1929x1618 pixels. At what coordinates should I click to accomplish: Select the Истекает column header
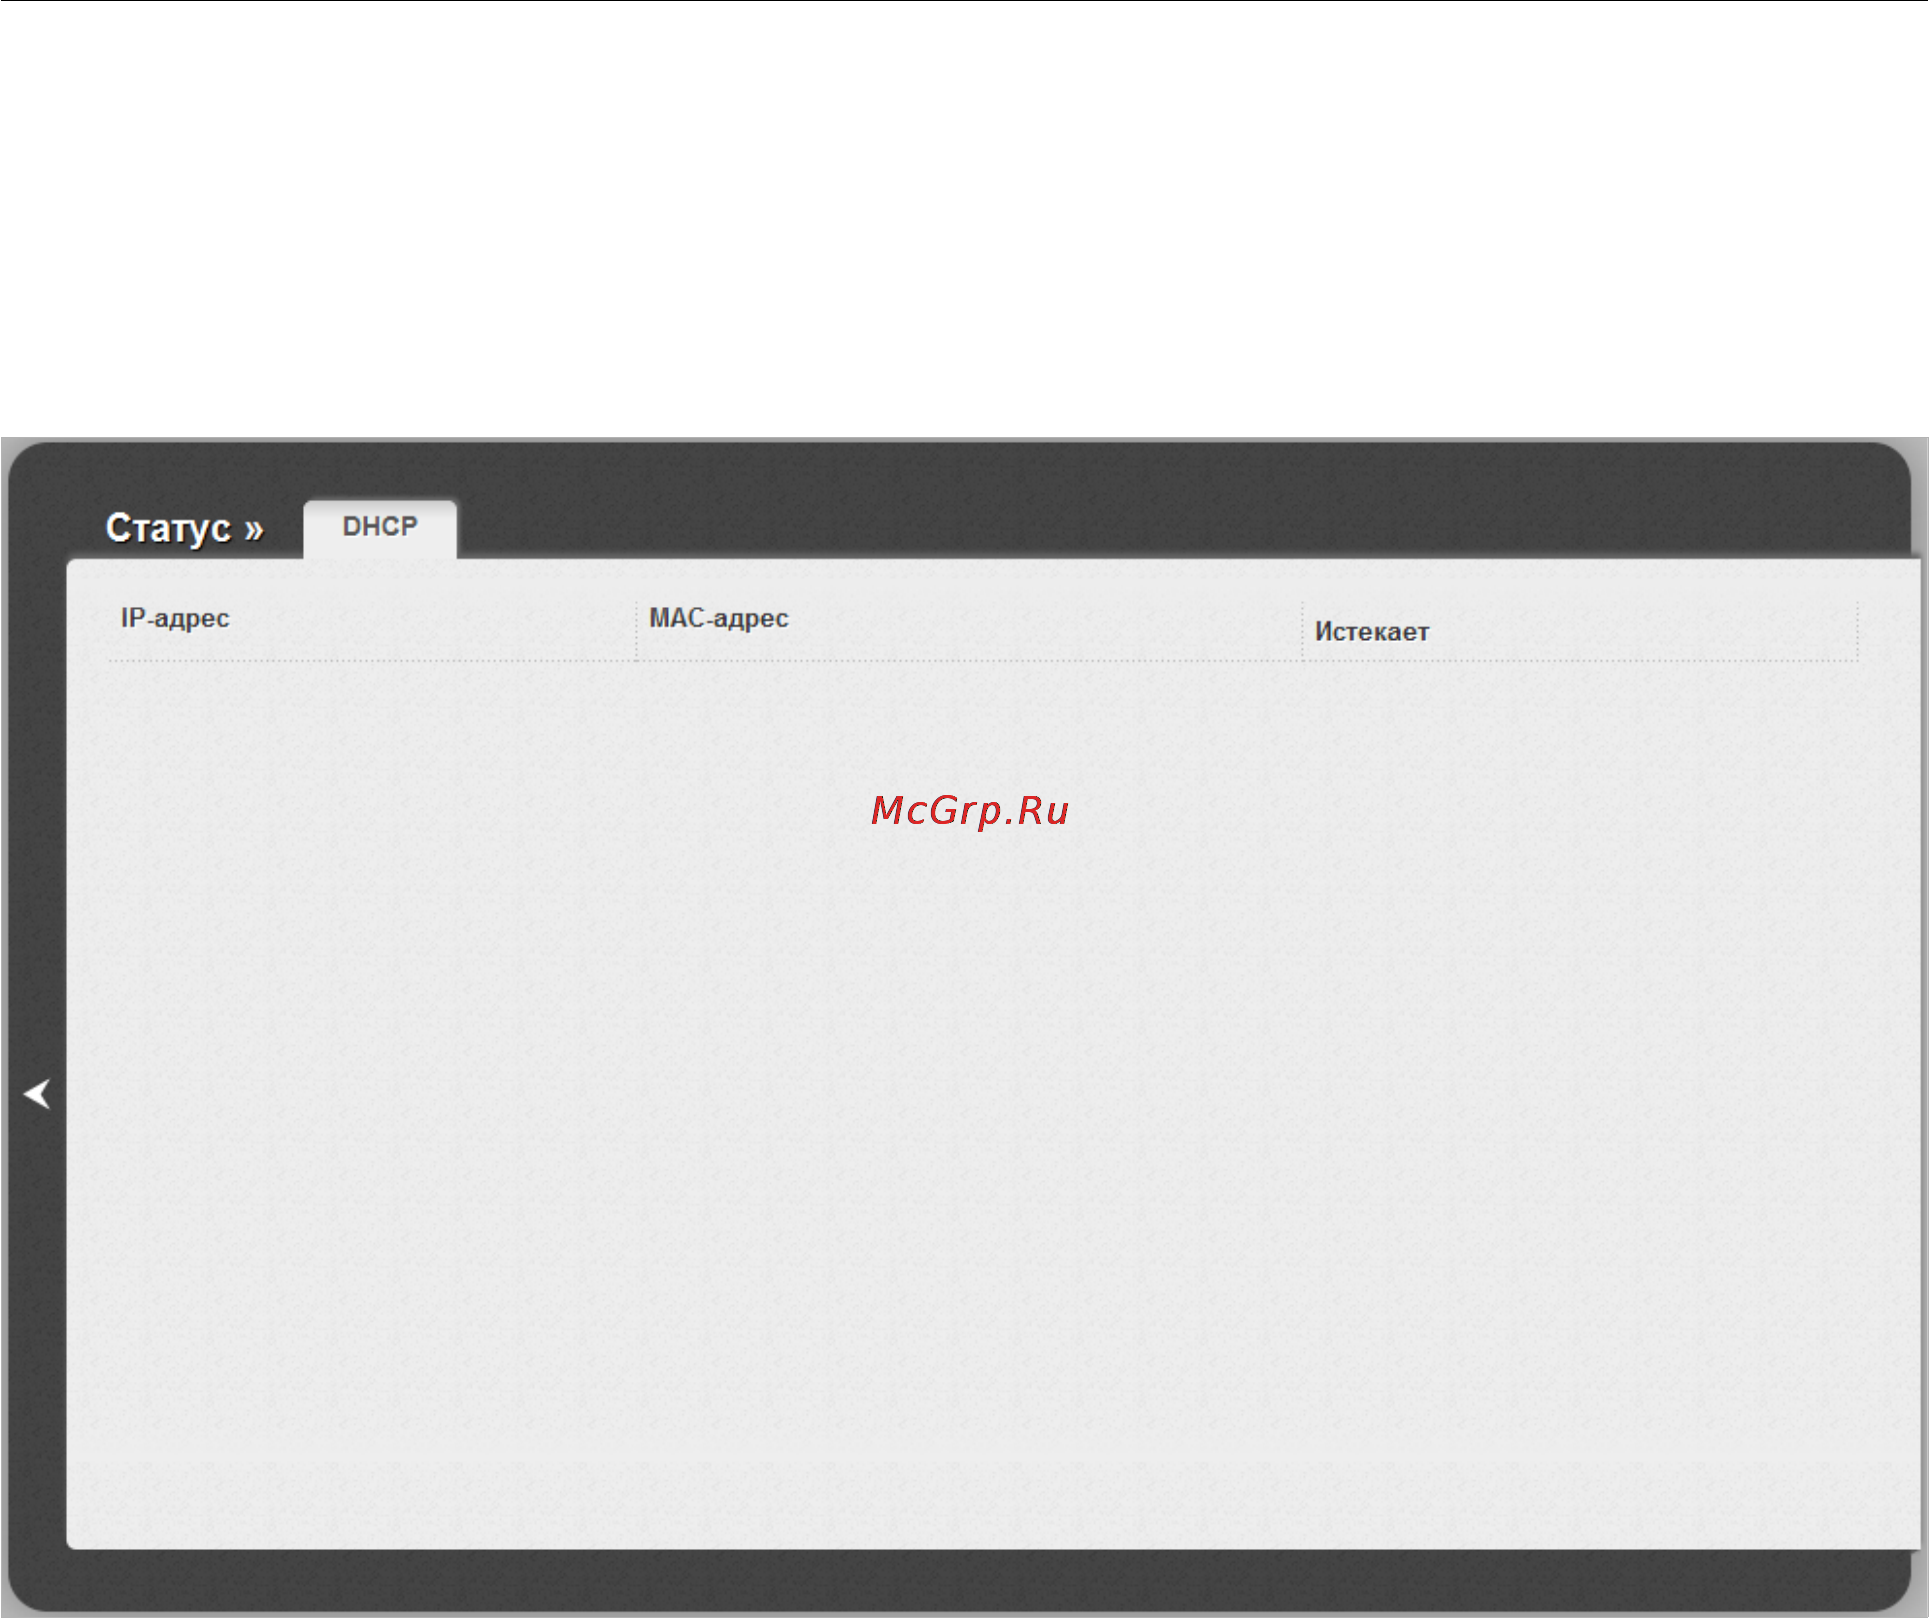point(1371,632)
